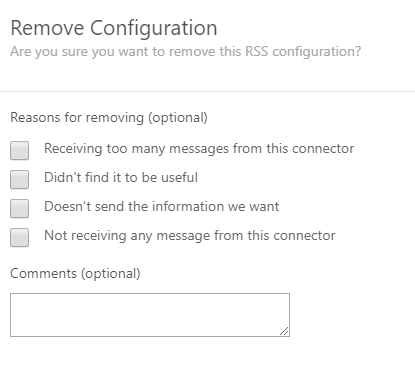Check 'Receiving too many messages from this connector' box

point(19,150)
